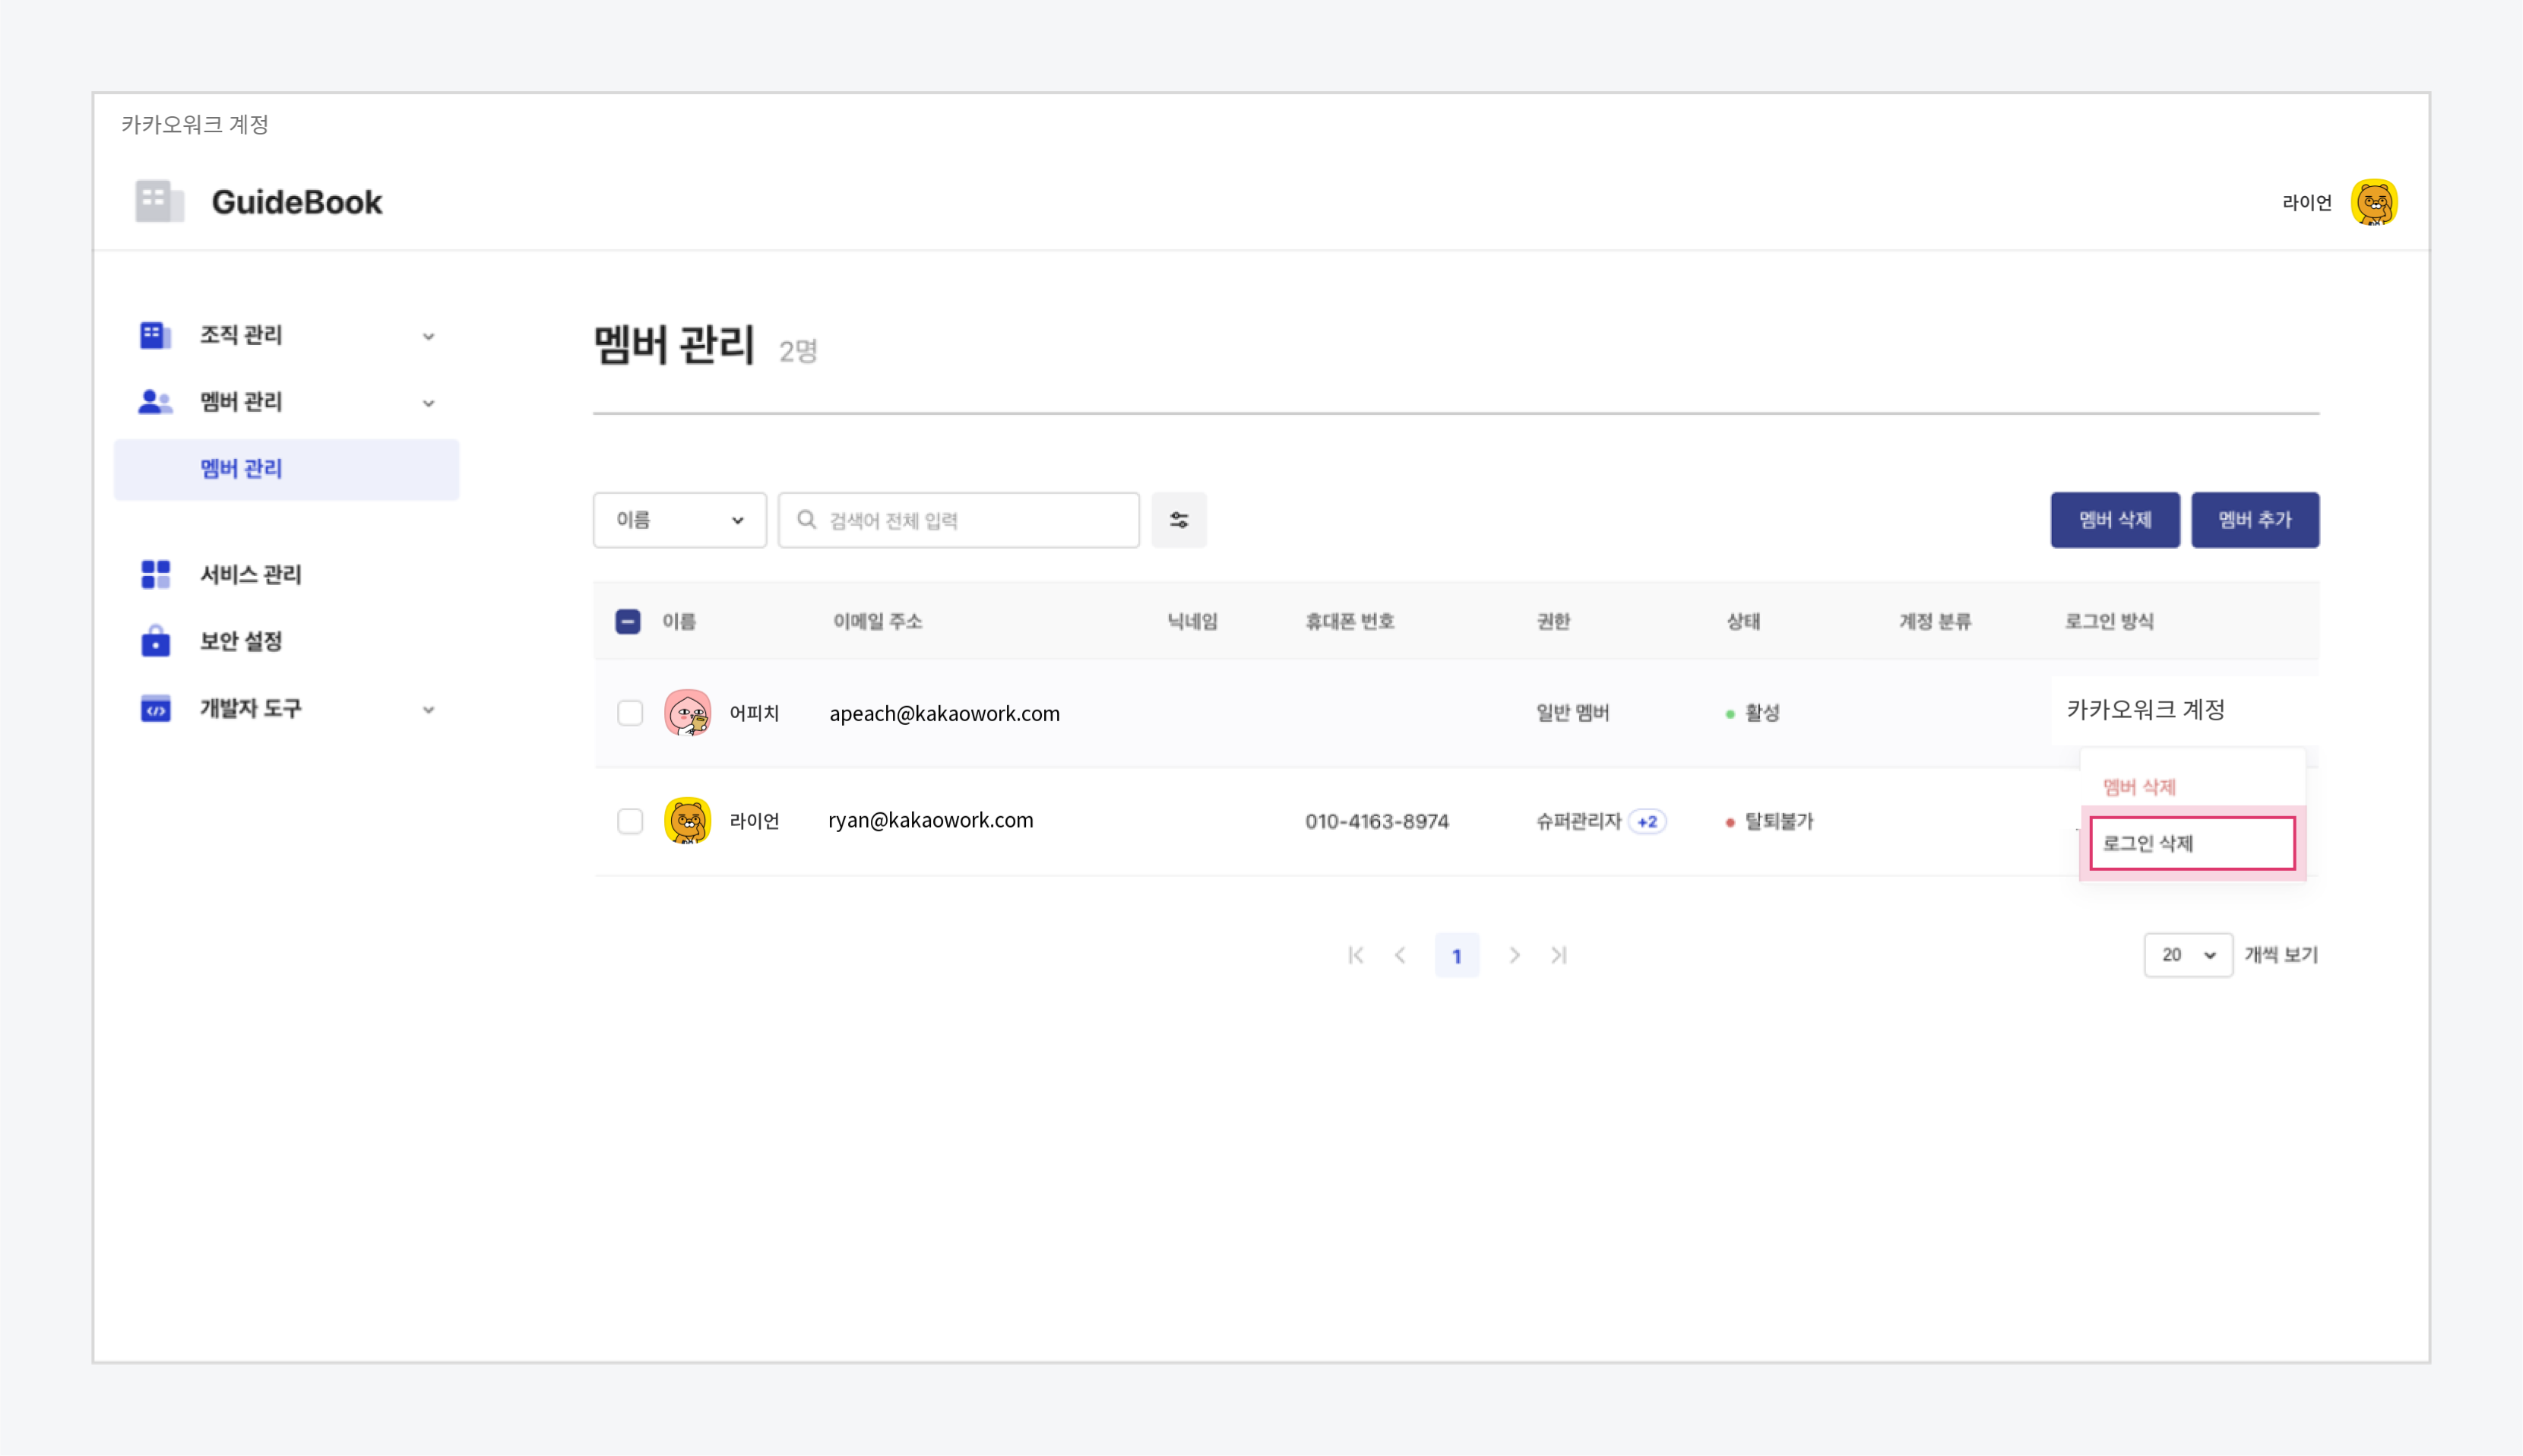Open Ryan's profile avatar in header

2373,203
